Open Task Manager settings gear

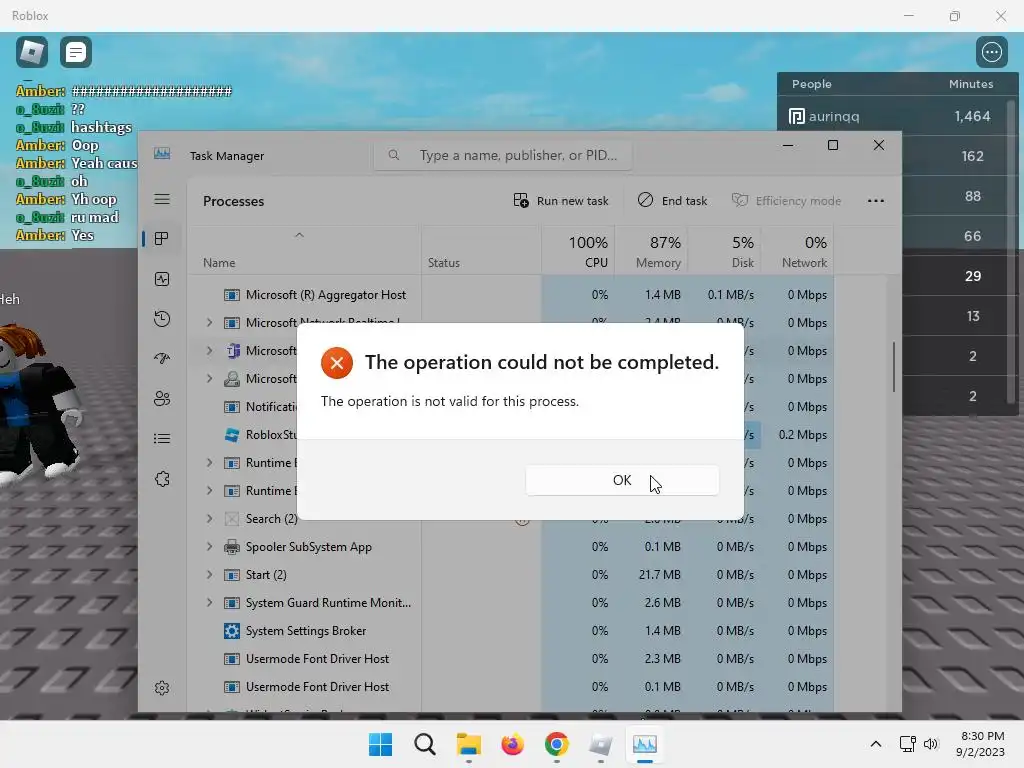[162, 688]
